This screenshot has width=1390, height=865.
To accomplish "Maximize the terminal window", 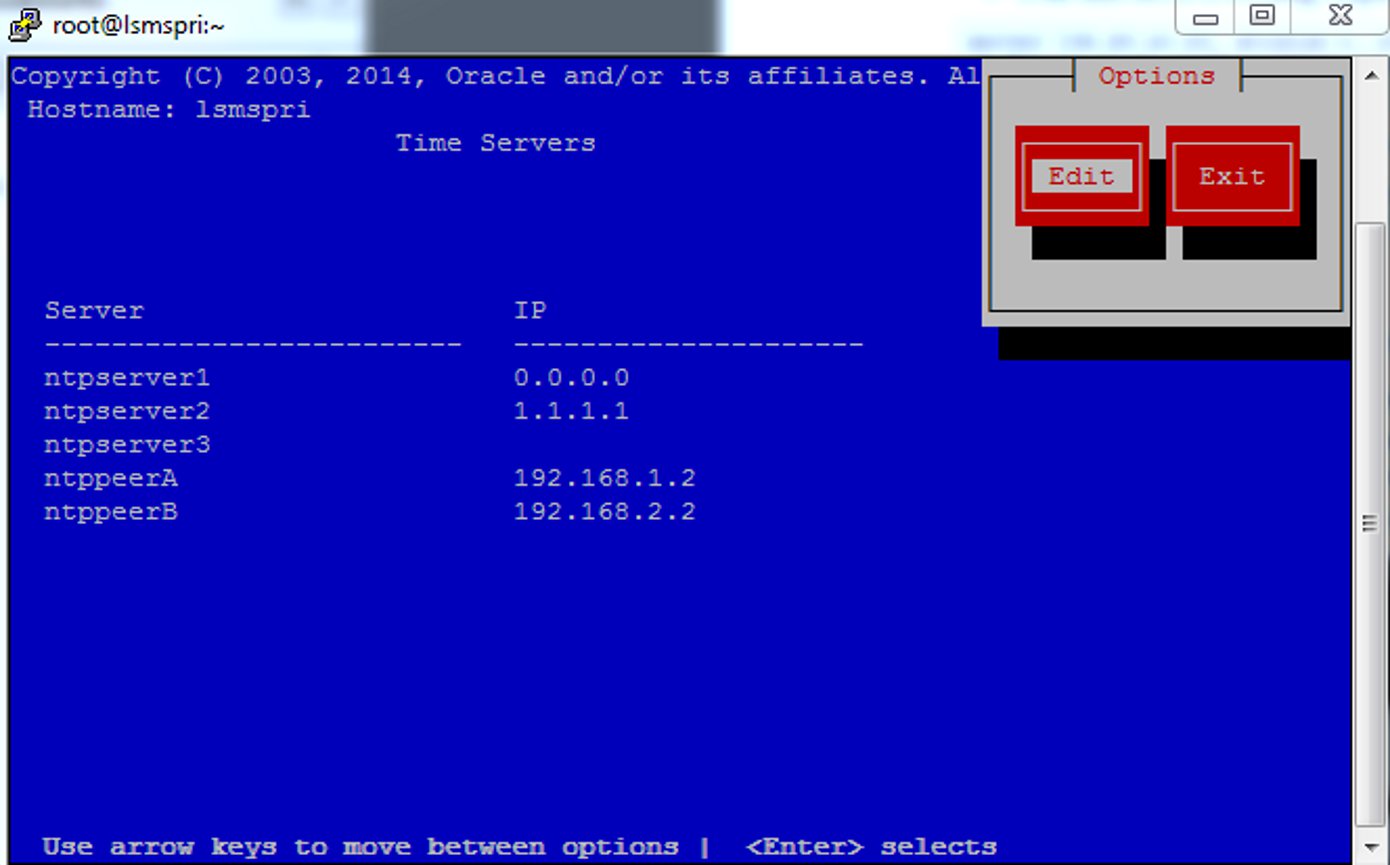I will (x=1262, y=16).
